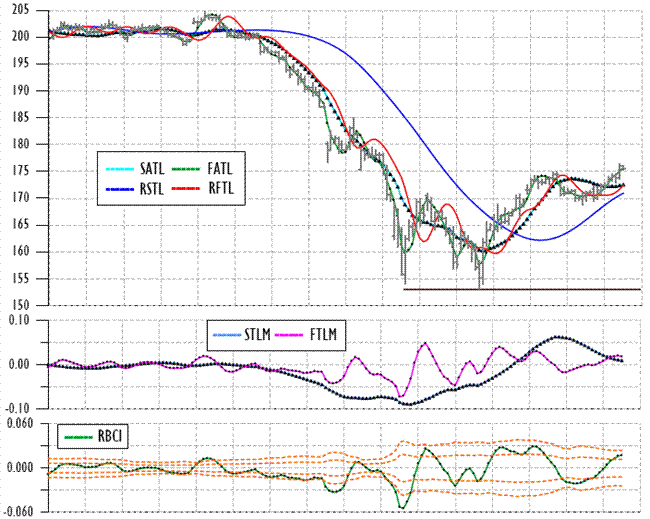The height and width of the screenshot is (519, 650).
Task: Click the 205 price axis label
Action: [x=21, y=10]
